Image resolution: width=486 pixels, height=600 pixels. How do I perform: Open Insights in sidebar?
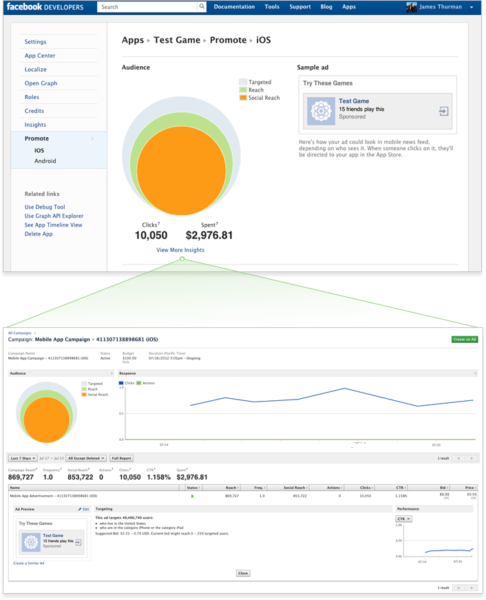click(35, 124)
